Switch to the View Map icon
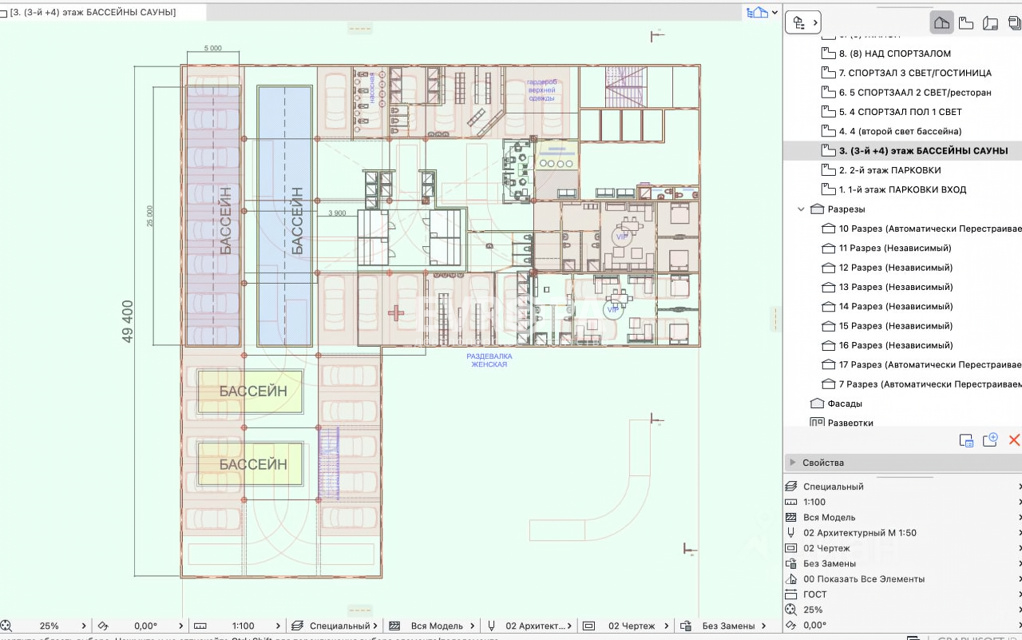This screenshot has width=1022, height=640. (x=966, y=22)
